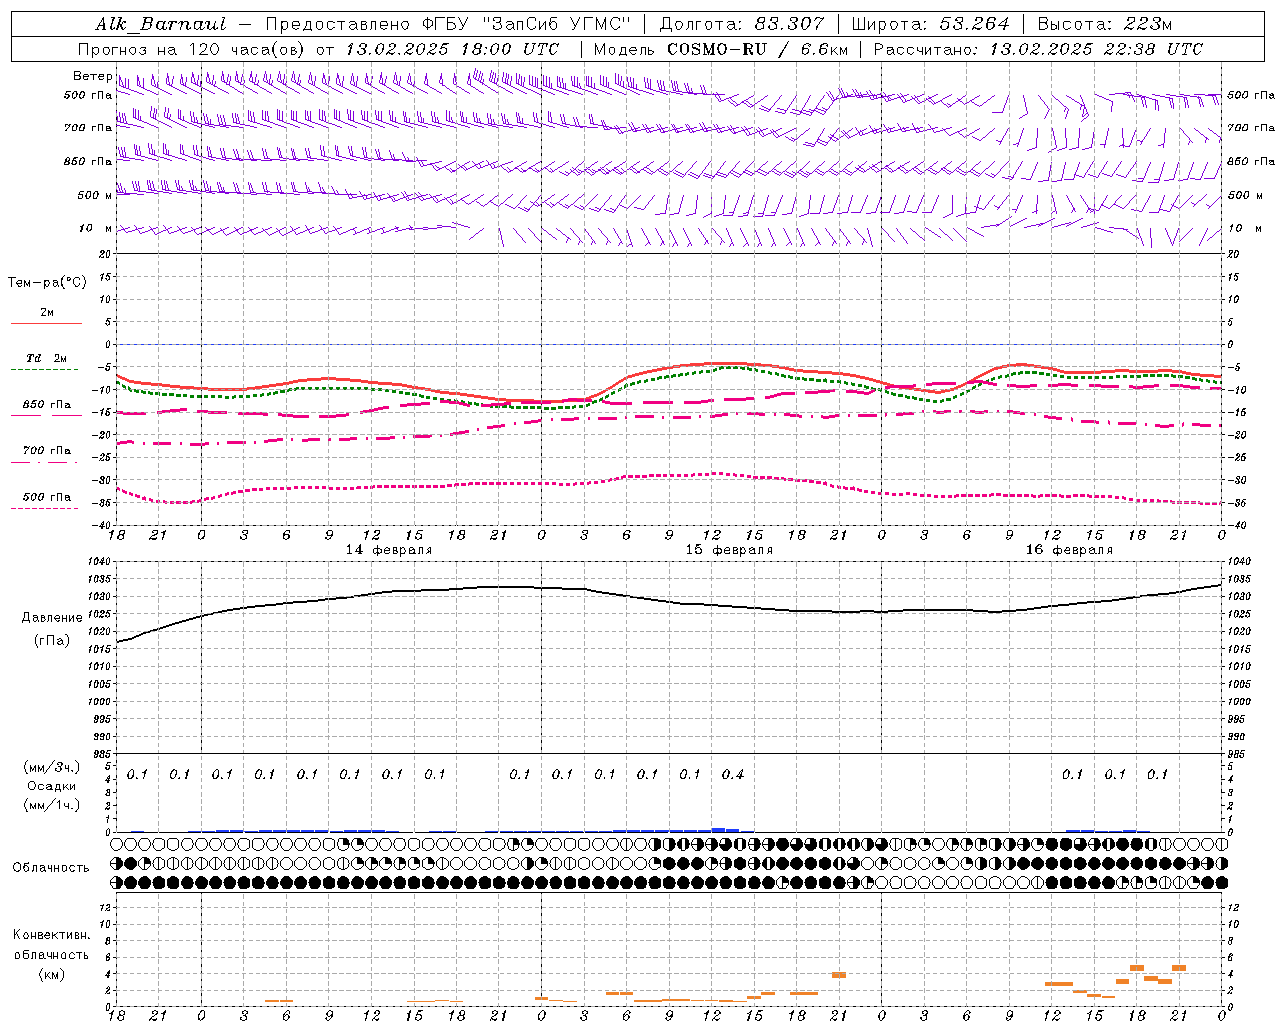The width and height of the screenshot is (1280, 1024).
Task: Select the longitude value "Долгота: 83.307"
Action: click(742, 24)
